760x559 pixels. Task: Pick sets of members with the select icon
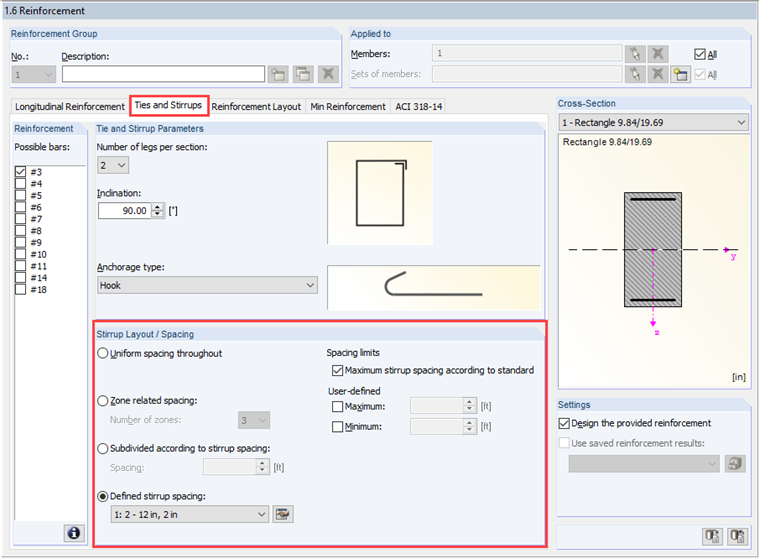(635, 74)
